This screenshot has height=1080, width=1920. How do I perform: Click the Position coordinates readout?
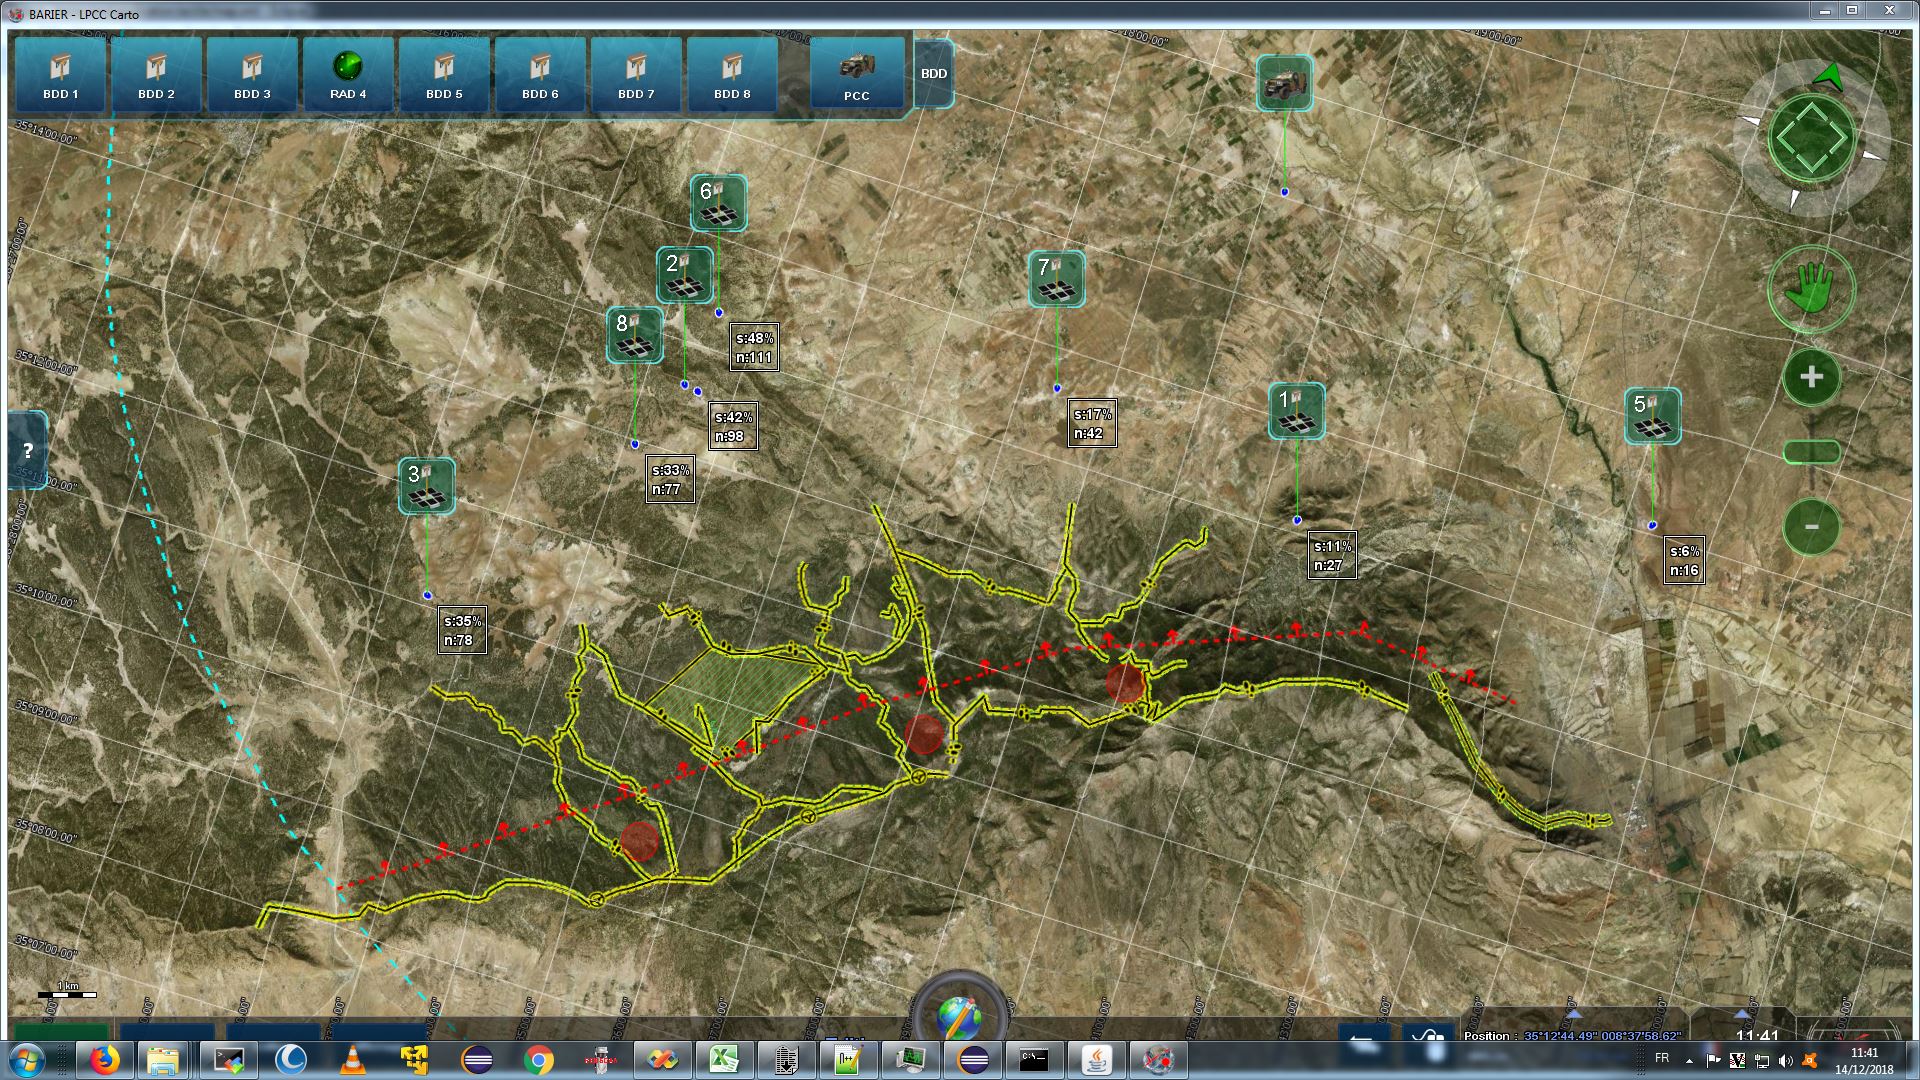coord(1572,1035)
